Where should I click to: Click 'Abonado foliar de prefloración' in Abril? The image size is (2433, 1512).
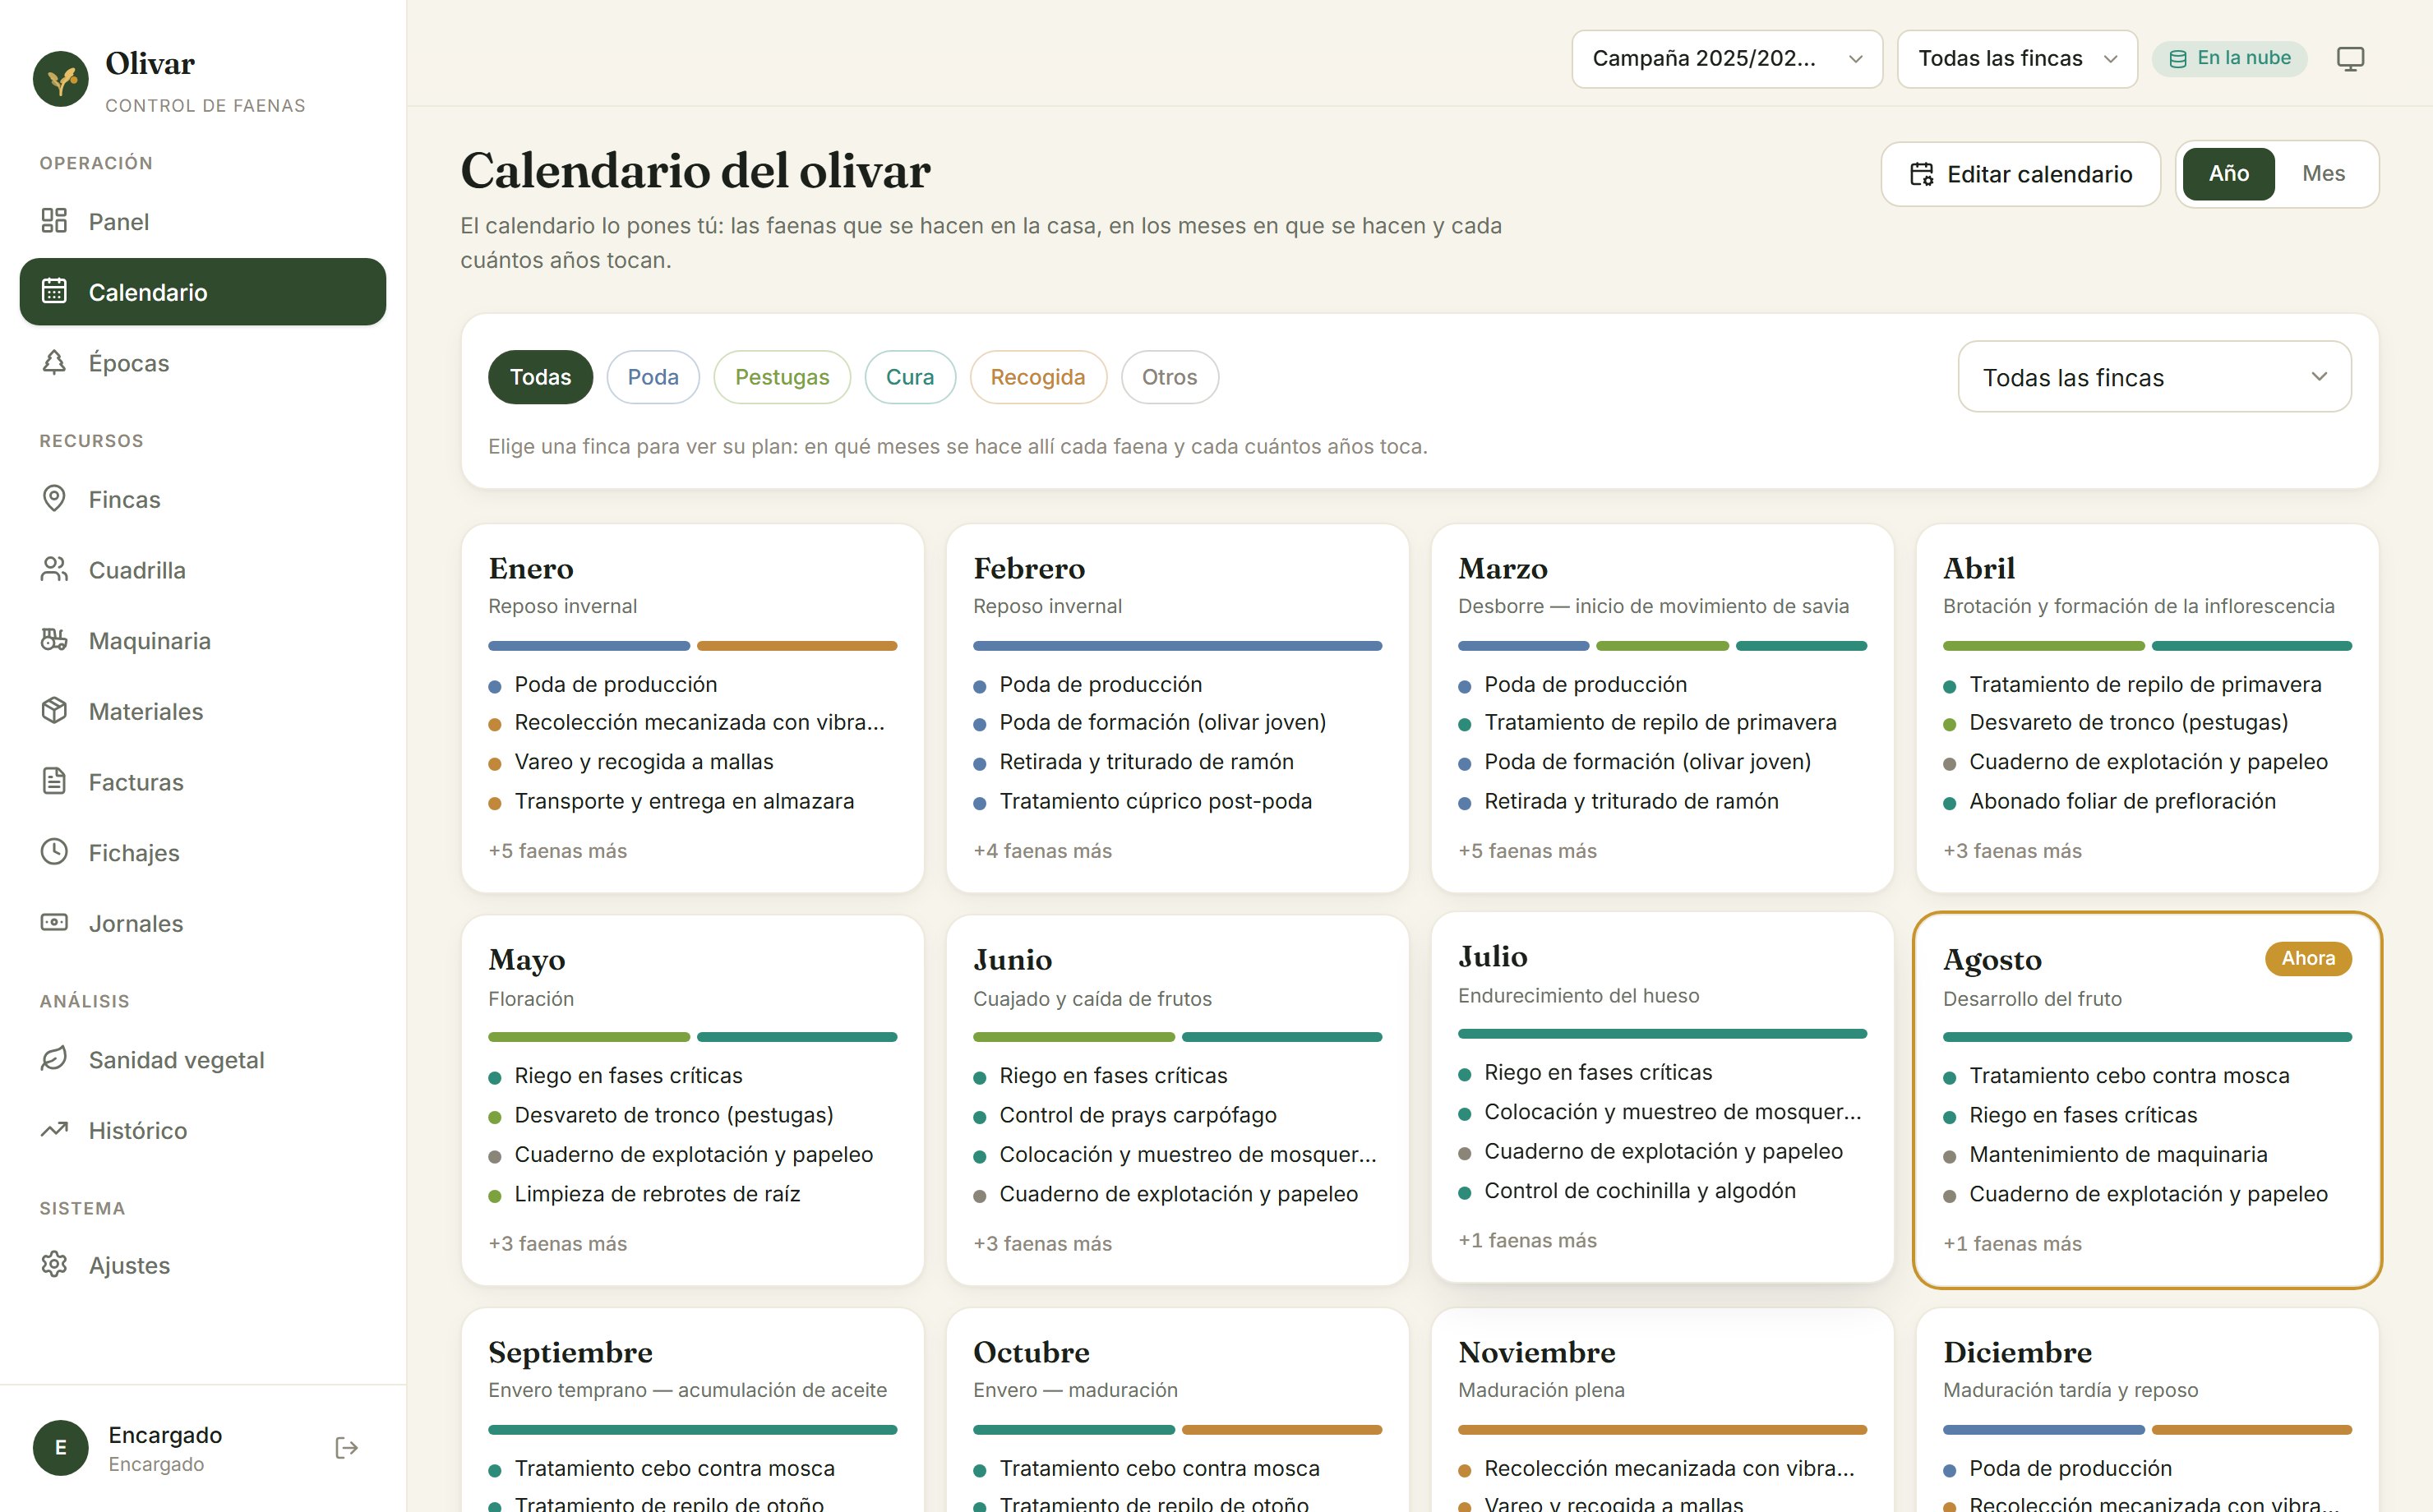tap(2122, 801)
